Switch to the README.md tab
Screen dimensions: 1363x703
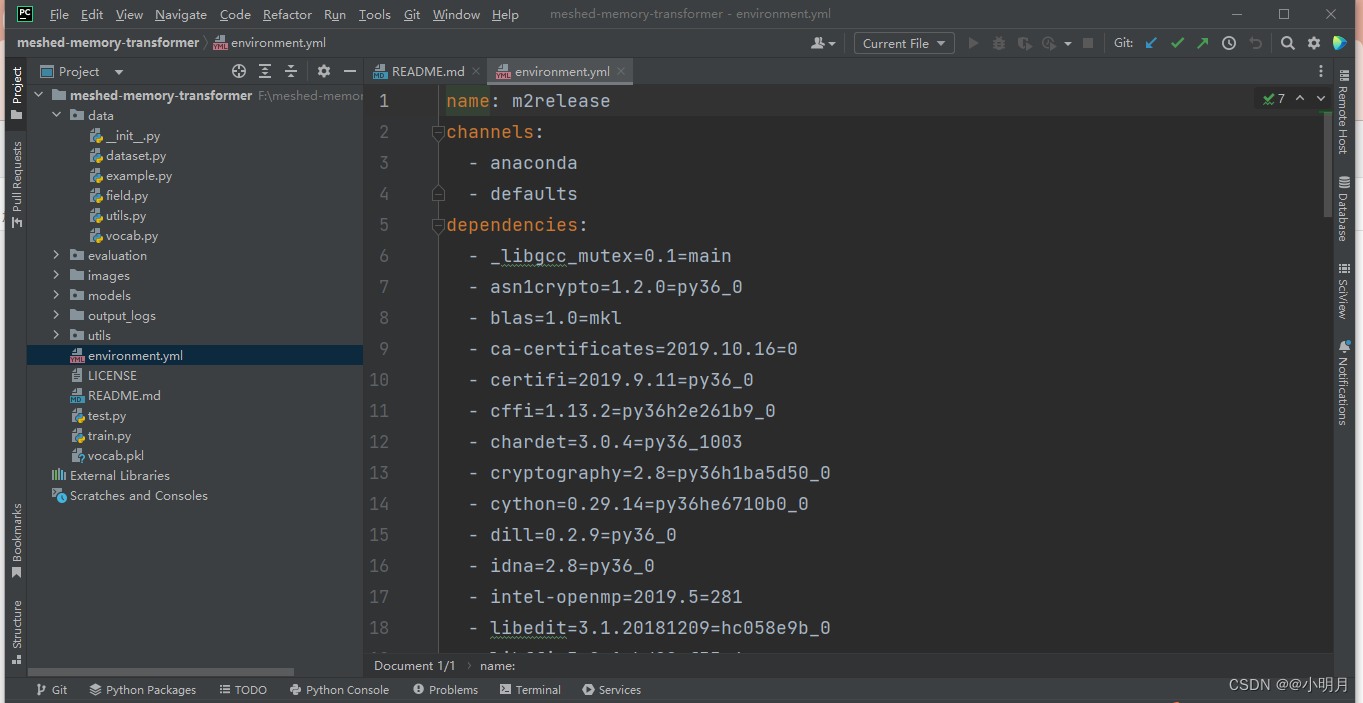428,71
